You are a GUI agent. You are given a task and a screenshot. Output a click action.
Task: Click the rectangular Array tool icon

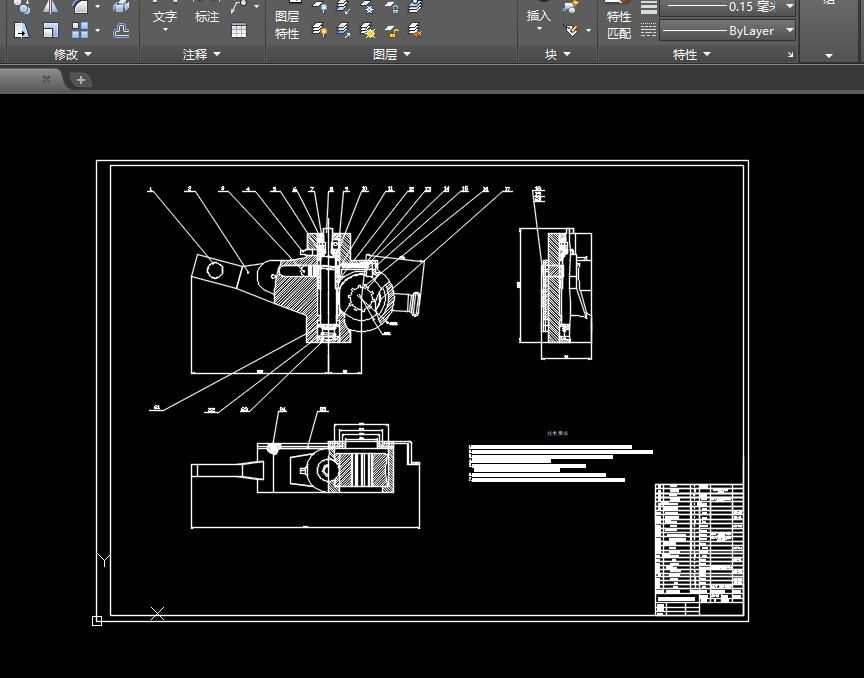[80, 31]
